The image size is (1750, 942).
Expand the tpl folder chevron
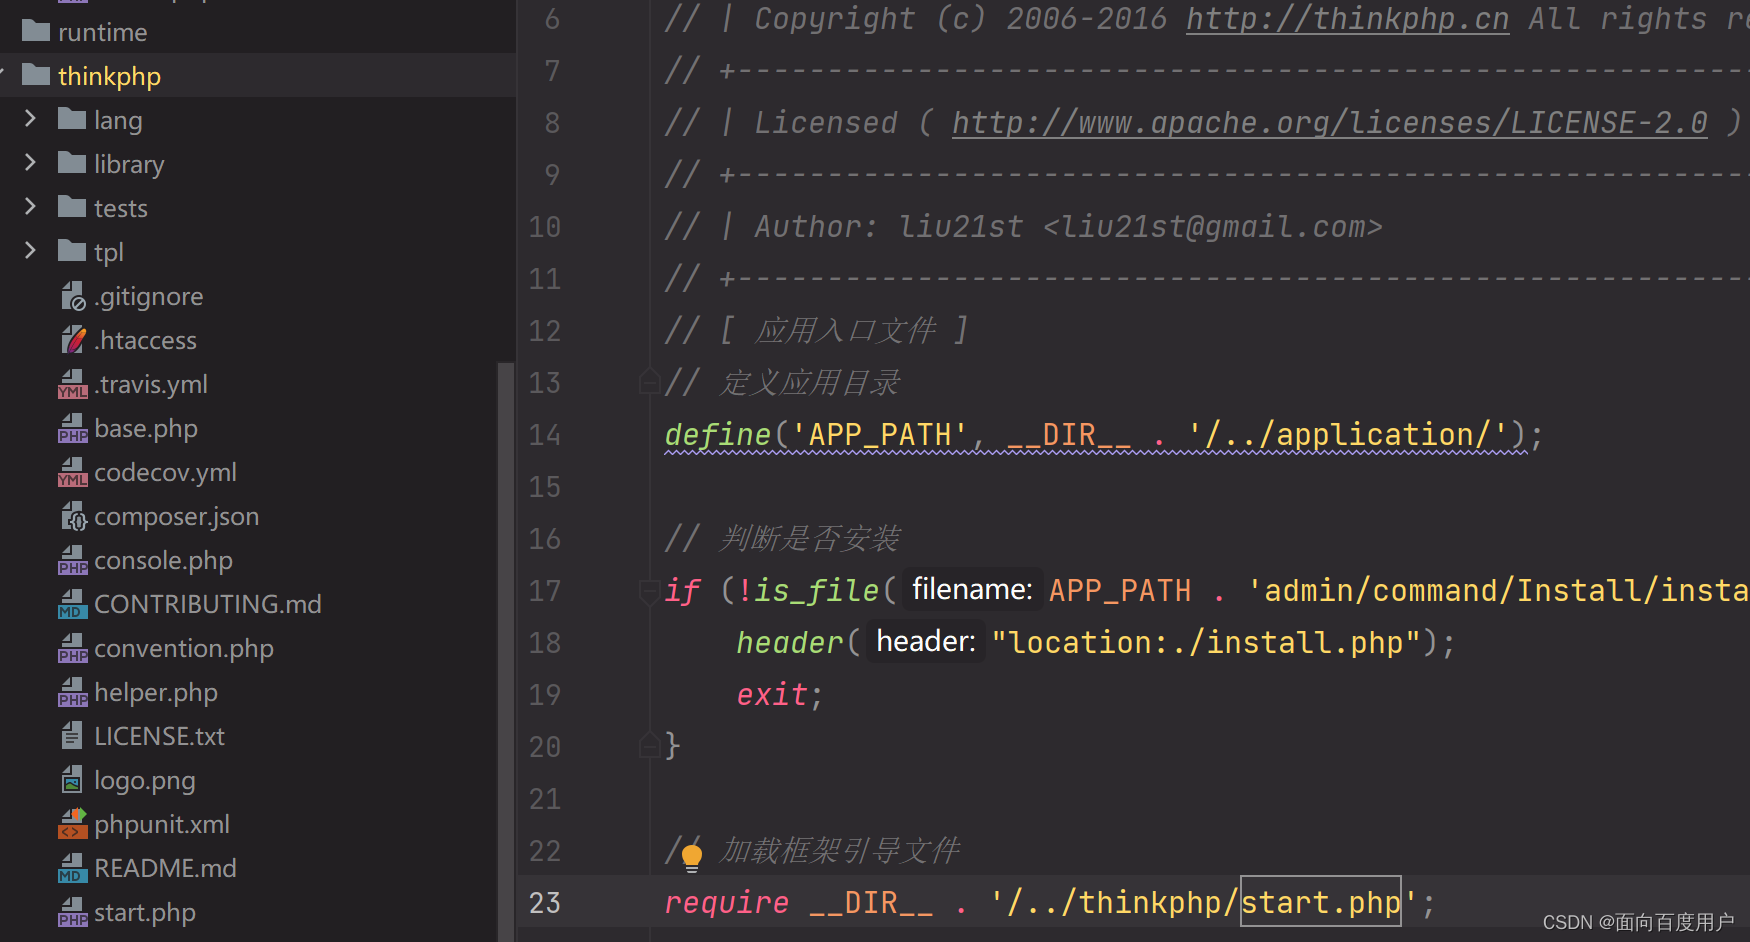click(x=30, y=251)
